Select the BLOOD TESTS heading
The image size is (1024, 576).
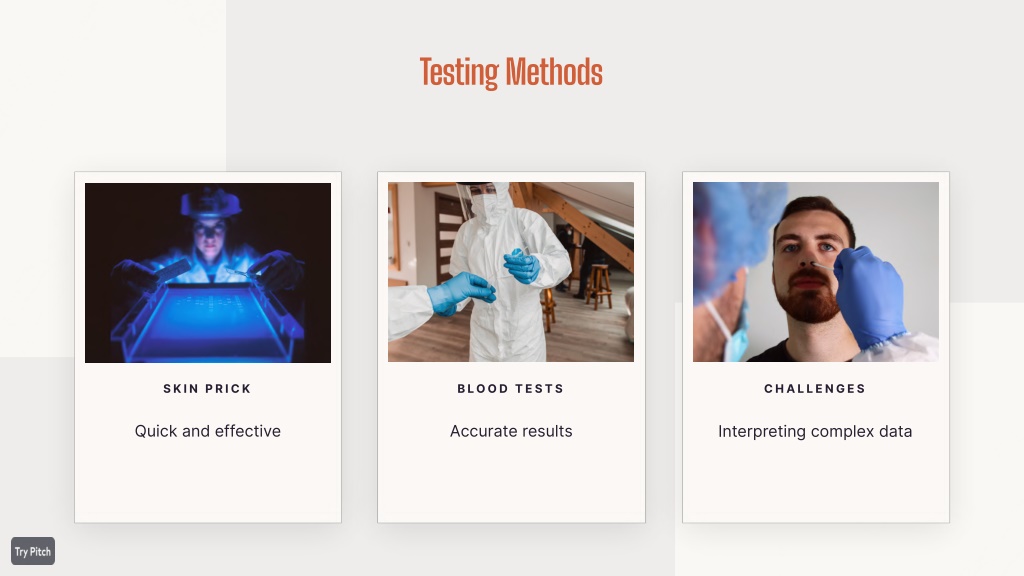pyautogui.click(x=511, y=389)
